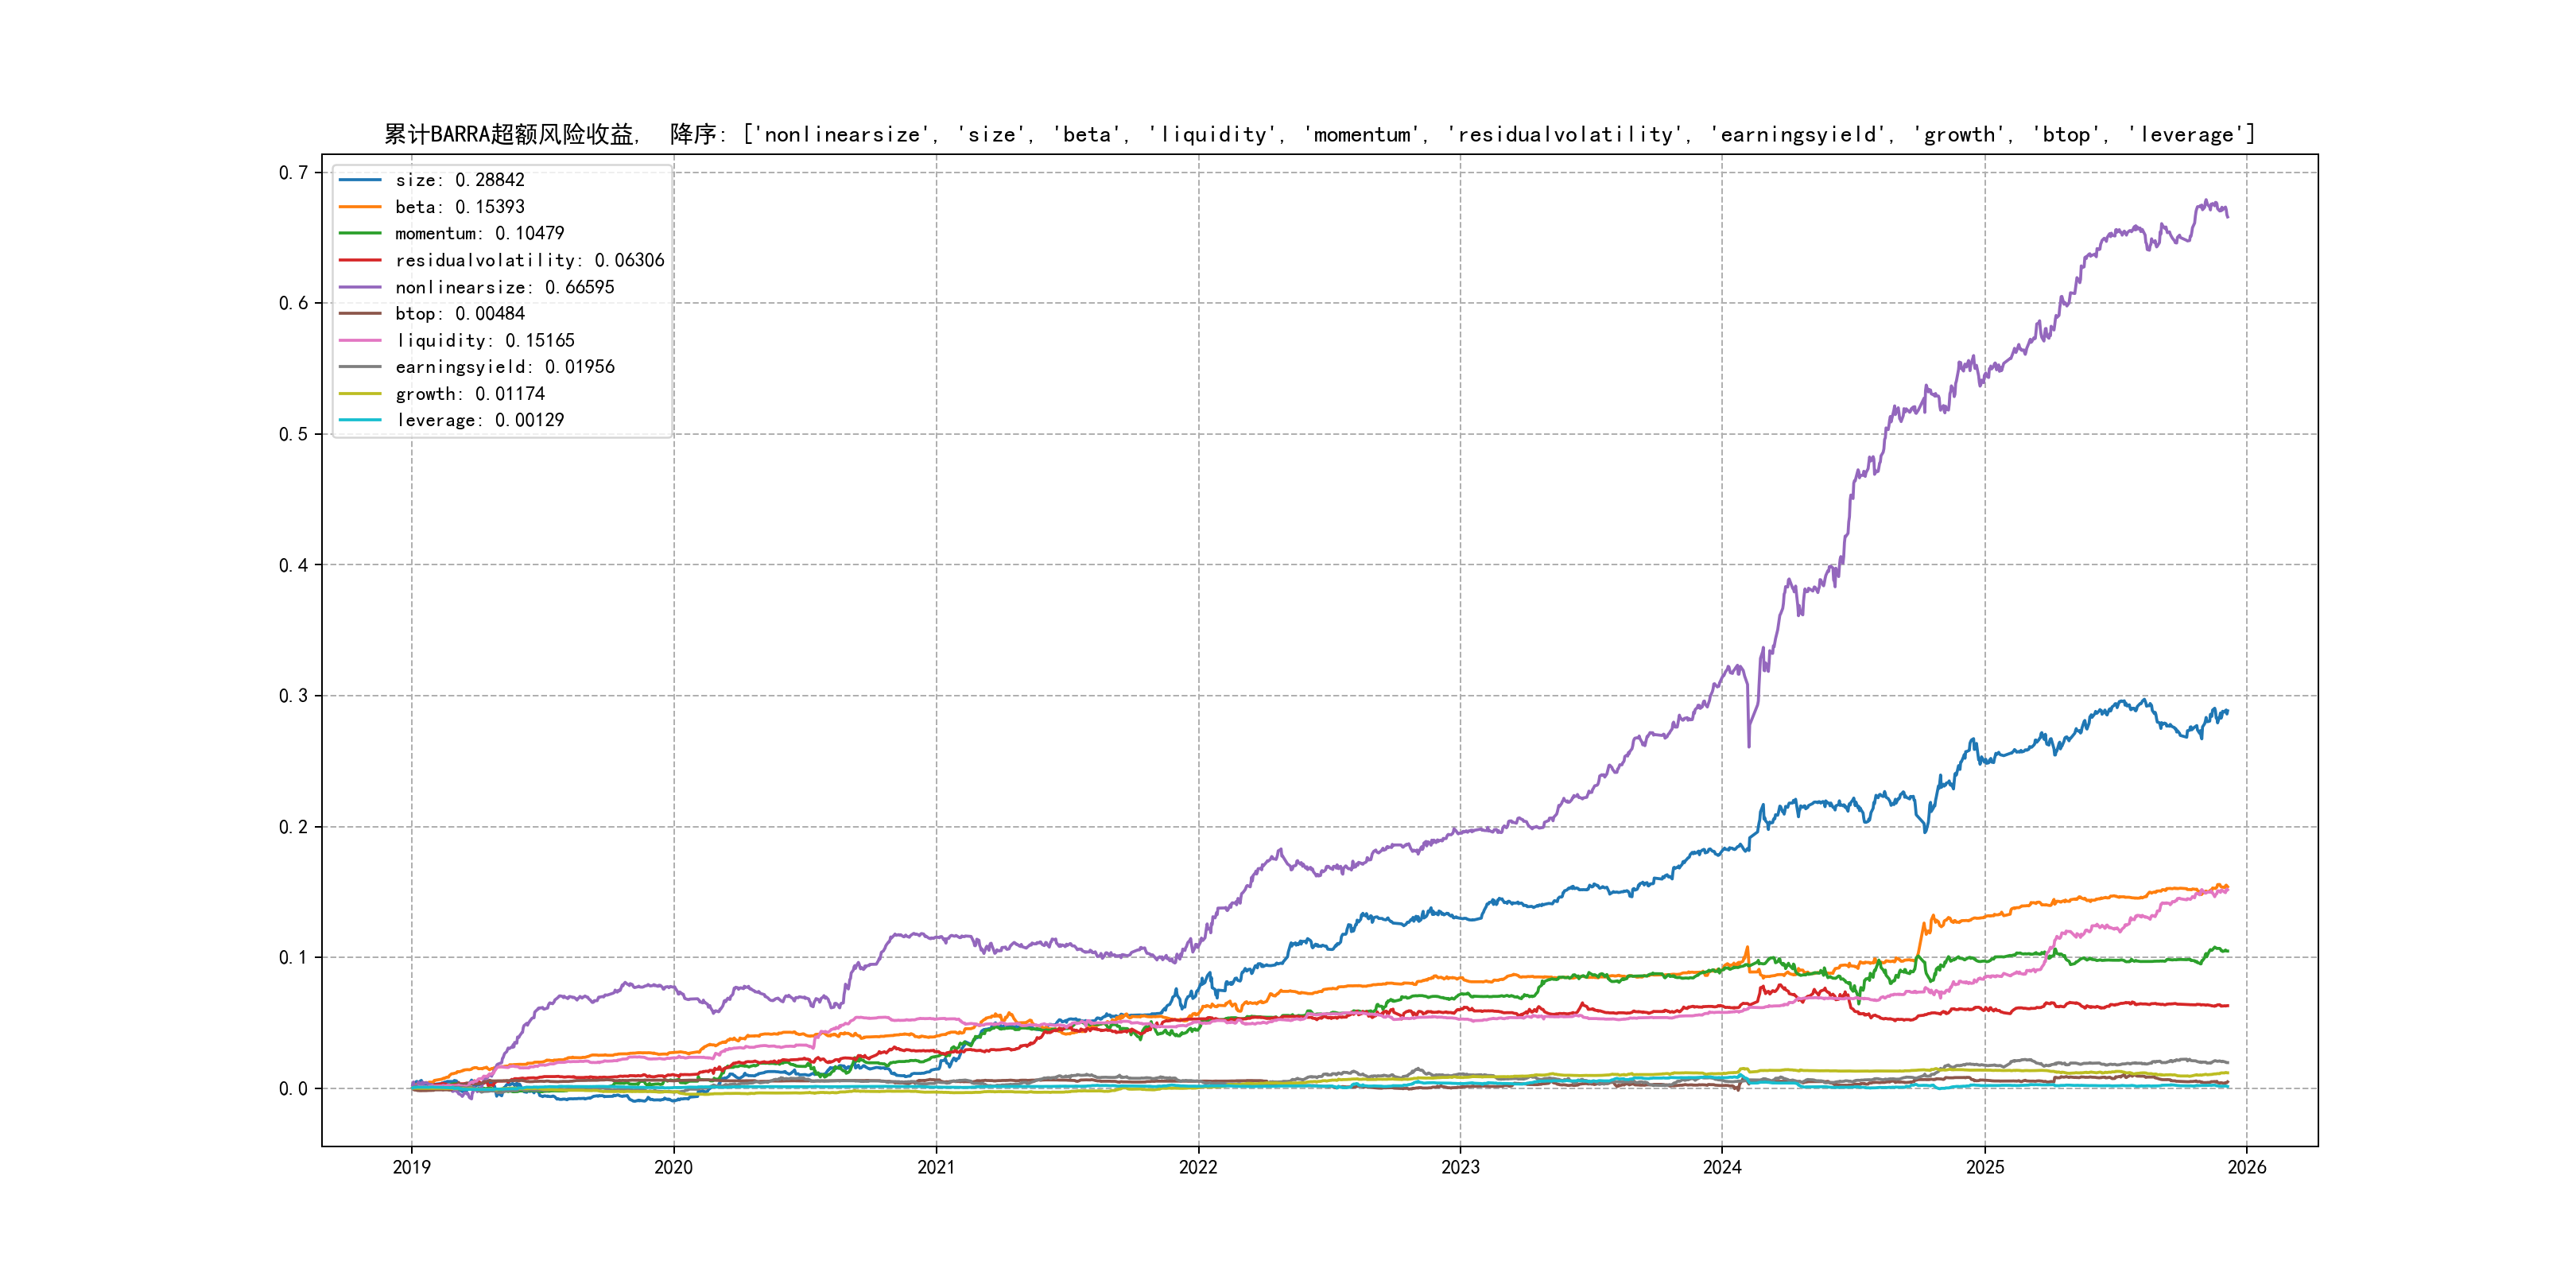Click the chart title text at top
This screenshot has height=1288, width=2576.
[x=1319, y=134]
